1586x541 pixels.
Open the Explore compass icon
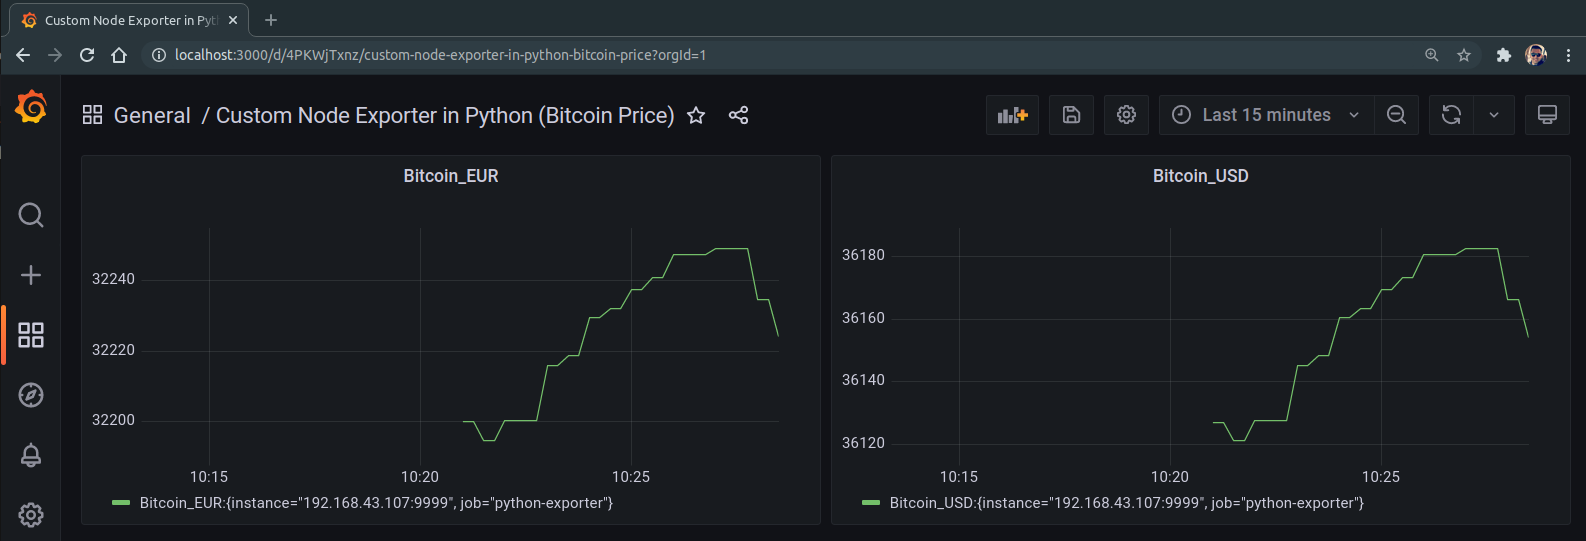tap(31, 395)
